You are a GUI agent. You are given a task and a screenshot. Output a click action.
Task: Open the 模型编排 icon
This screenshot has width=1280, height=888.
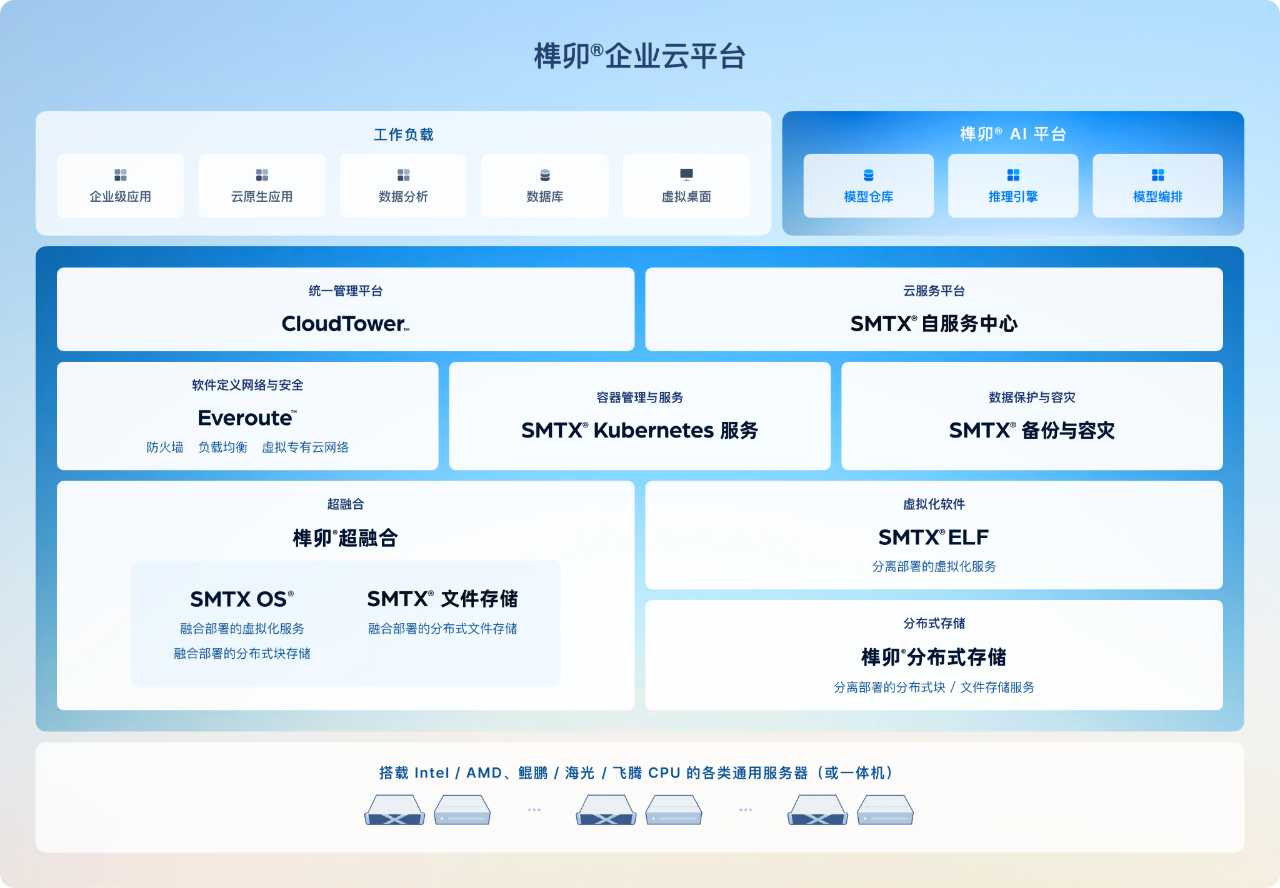click(x=1157, y=175)
